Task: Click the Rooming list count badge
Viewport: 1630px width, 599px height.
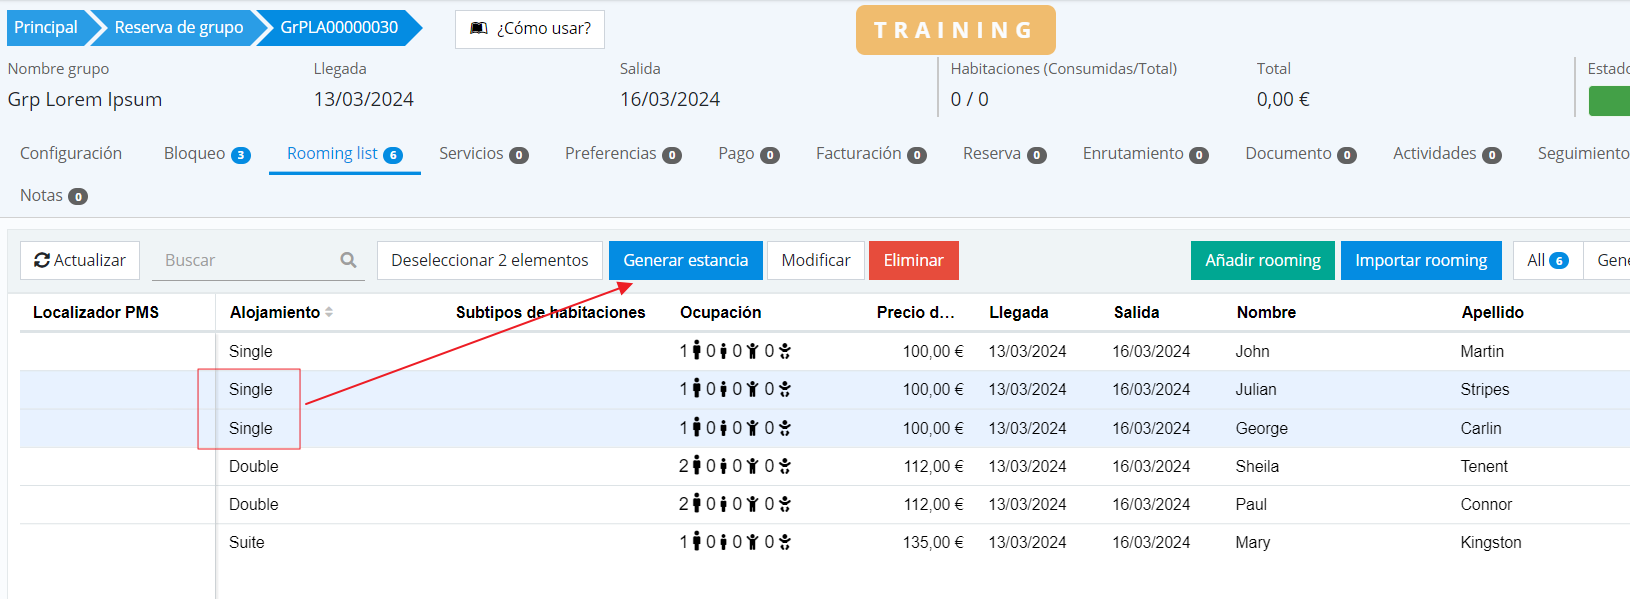Action: click(x=393, y=155)
